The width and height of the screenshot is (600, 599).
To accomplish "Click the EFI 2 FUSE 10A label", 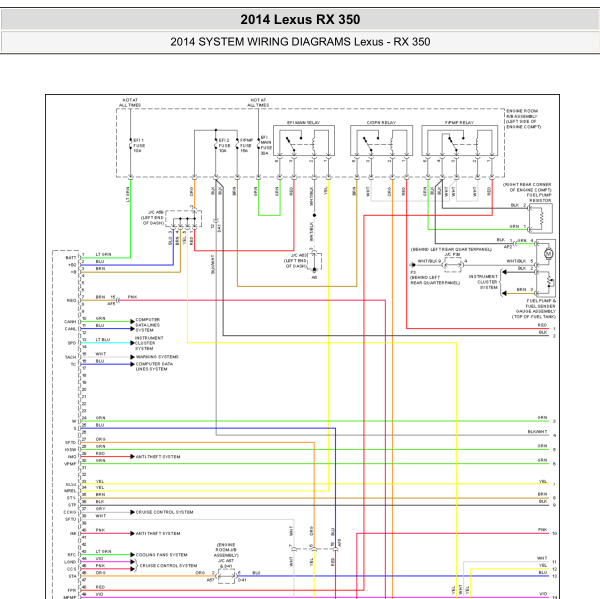I will (x=224, y=145).
